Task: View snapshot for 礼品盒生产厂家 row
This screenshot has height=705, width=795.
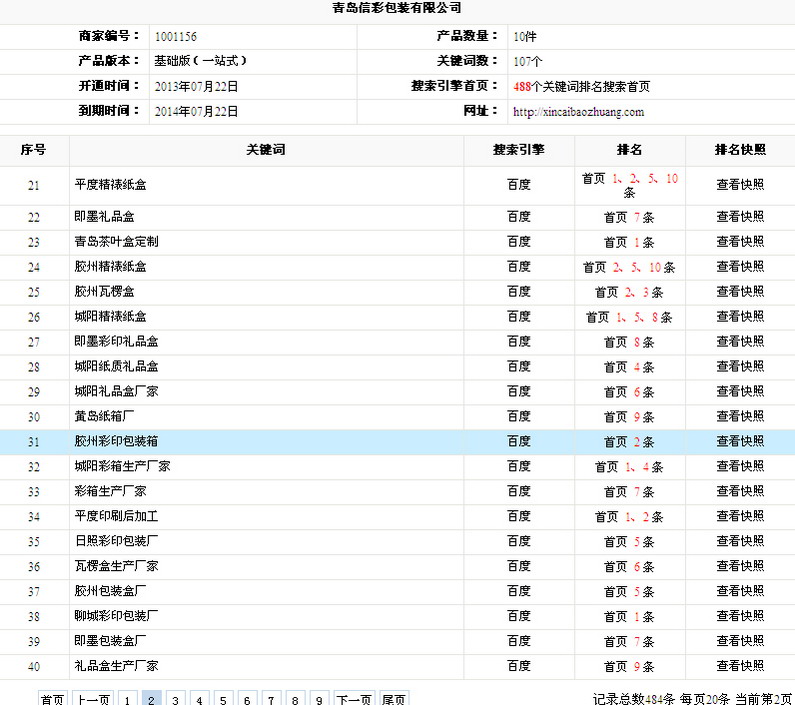Action: (x=740, y=667)
